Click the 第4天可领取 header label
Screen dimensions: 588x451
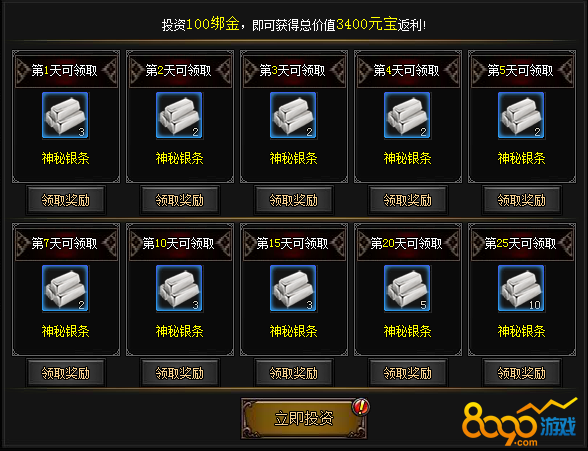coord(406,70)
